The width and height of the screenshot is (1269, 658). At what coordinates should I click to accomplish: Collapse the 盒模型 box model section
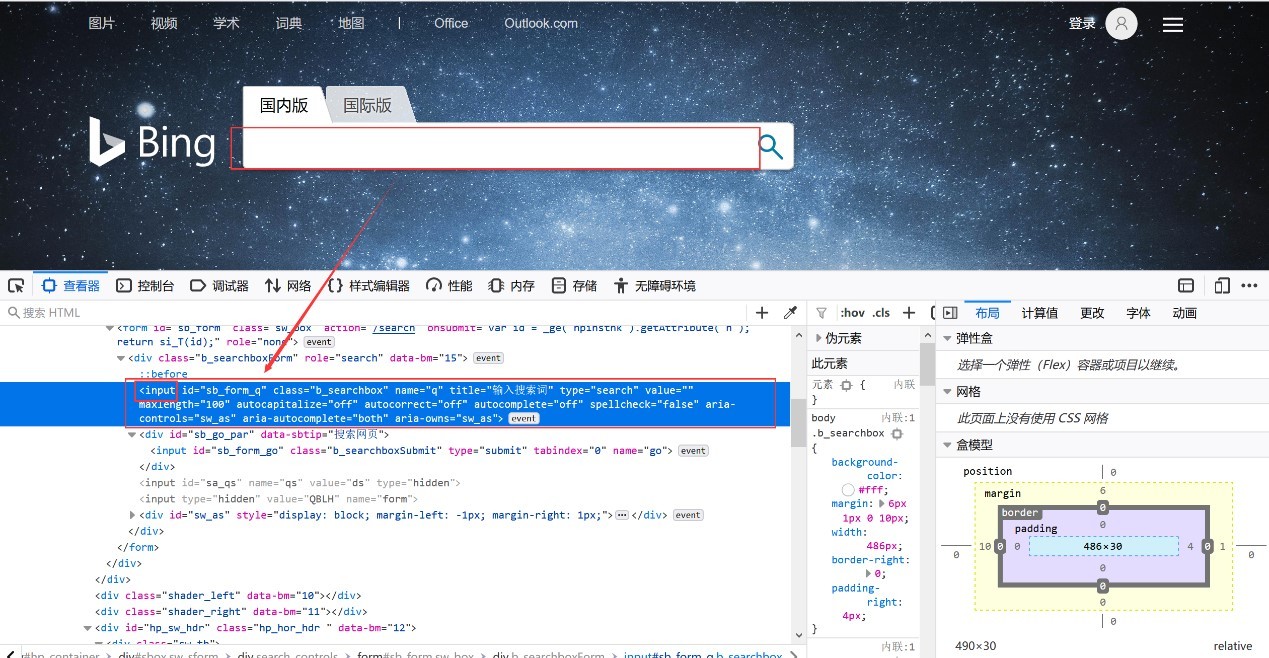tap(947, 444)
